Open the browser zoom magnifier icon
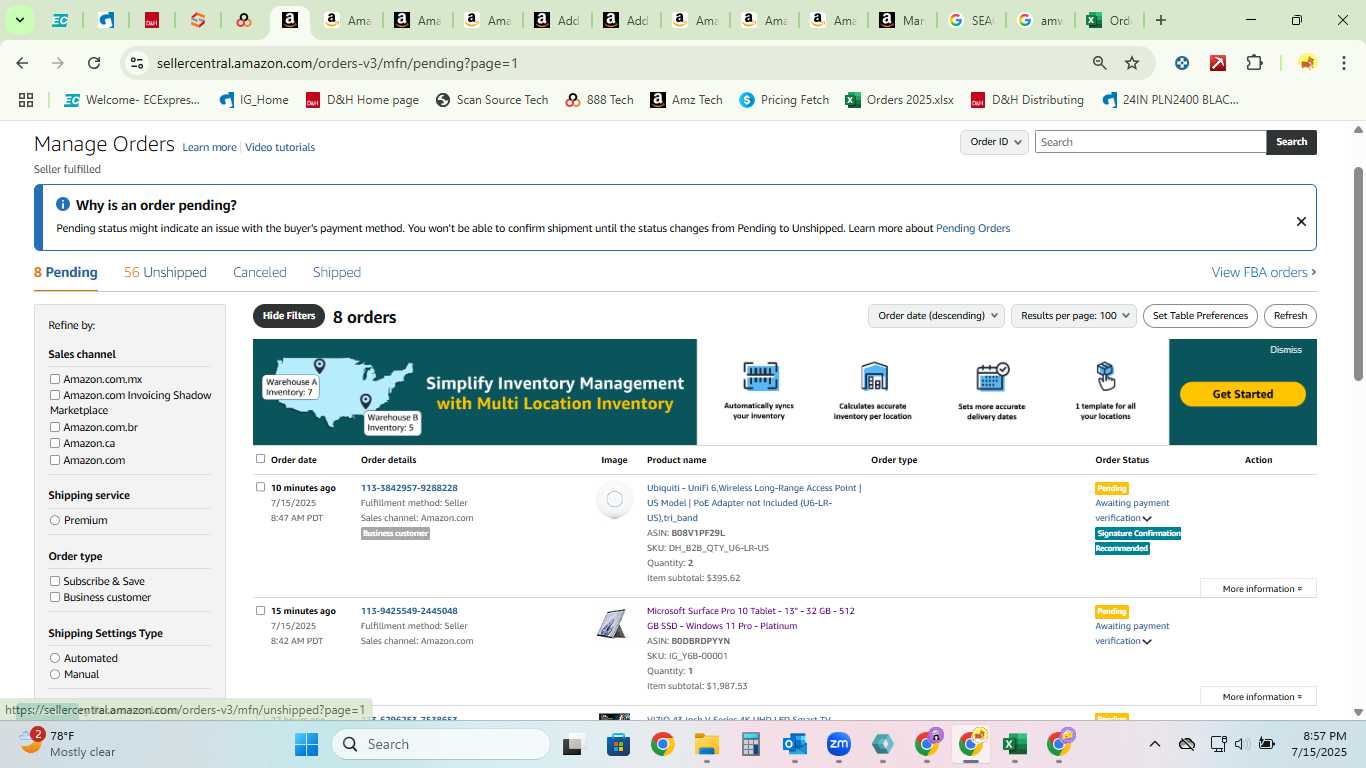 pos(1099,63)
